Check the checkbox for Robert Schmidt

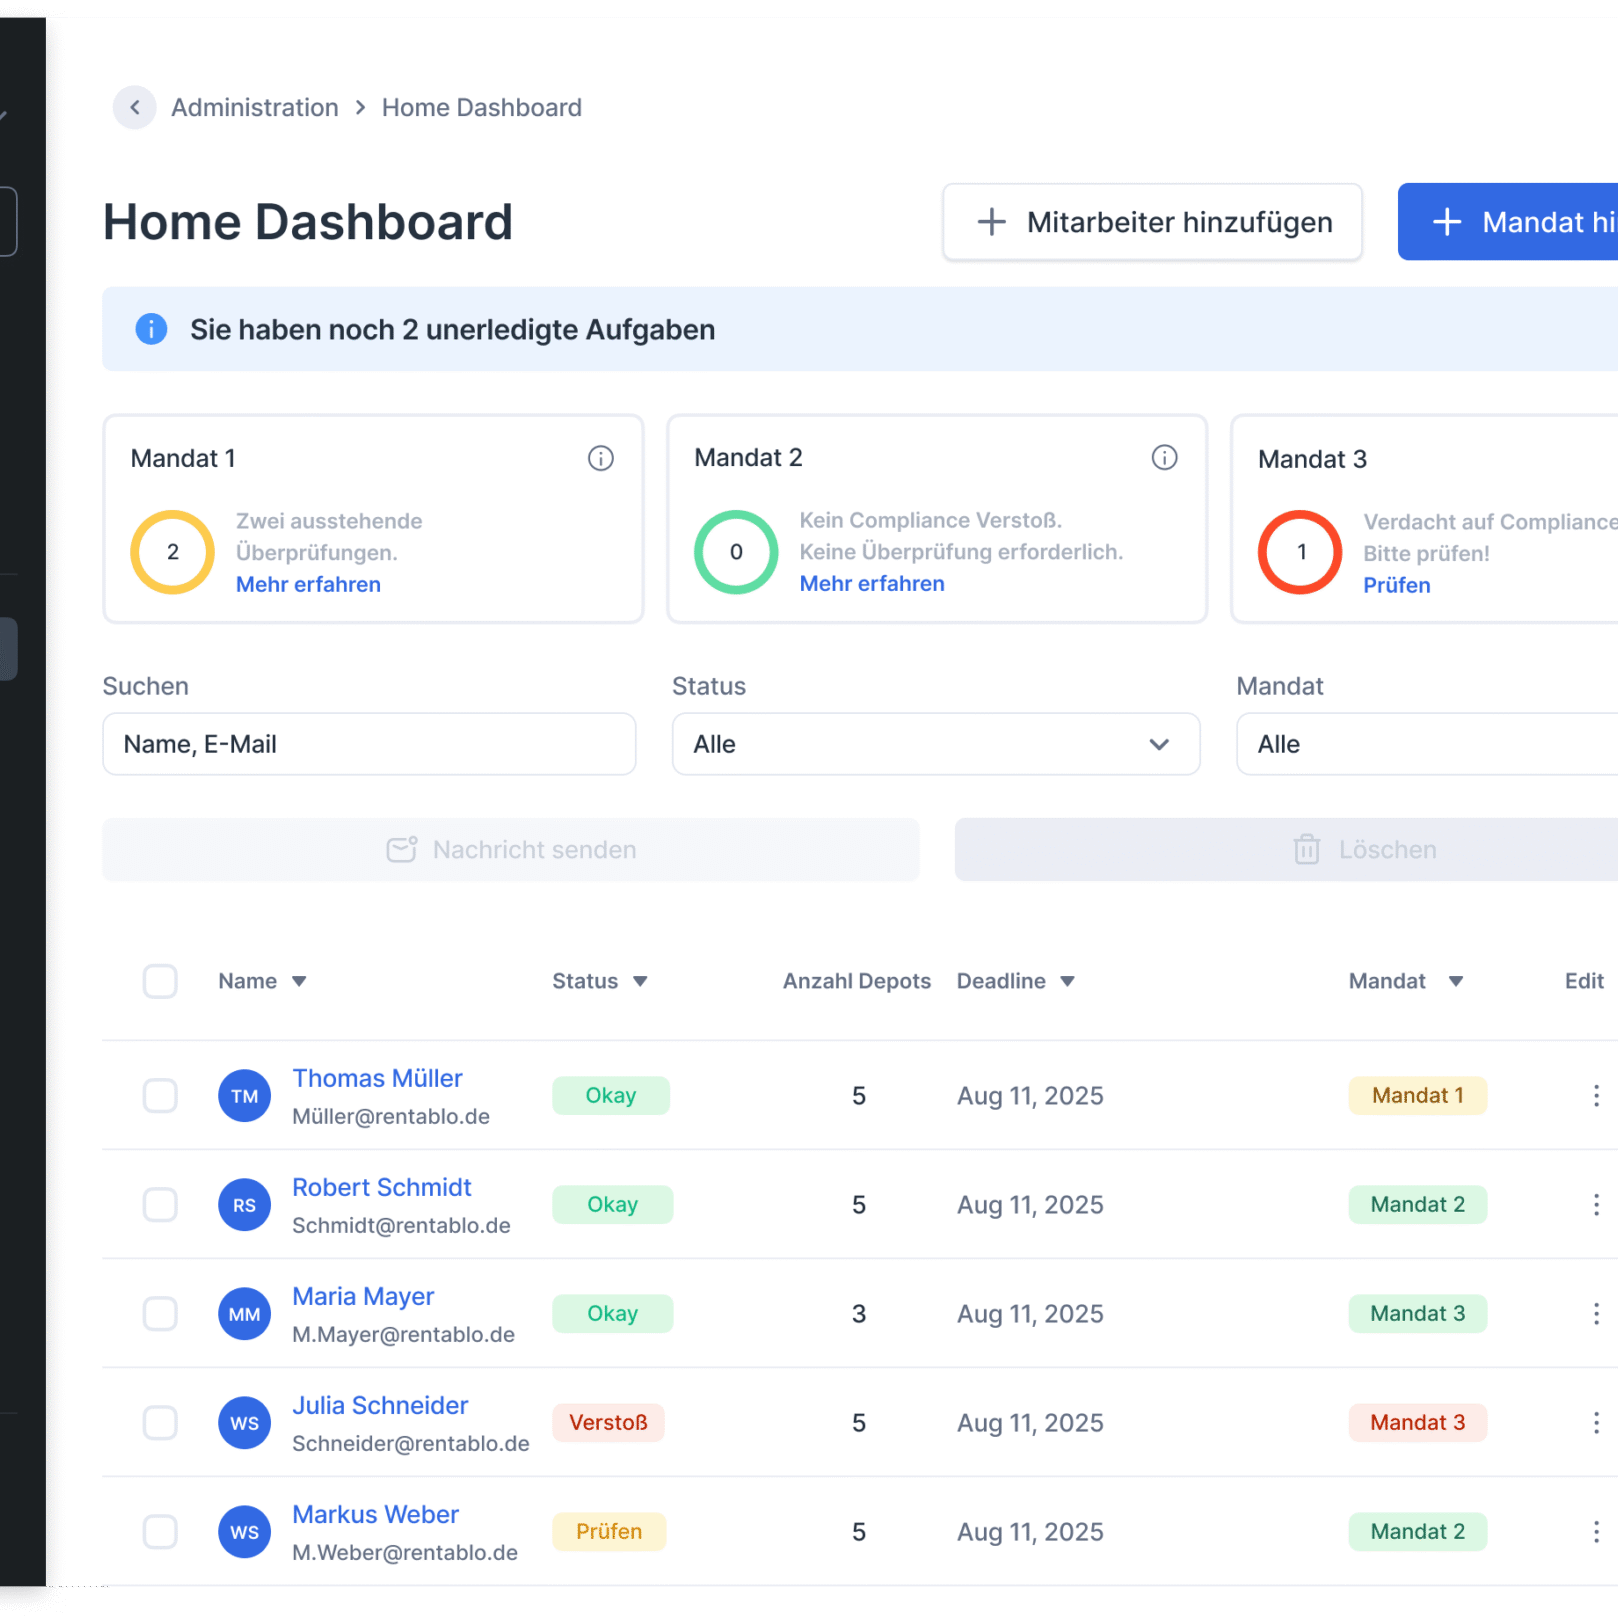point(160,1205)
